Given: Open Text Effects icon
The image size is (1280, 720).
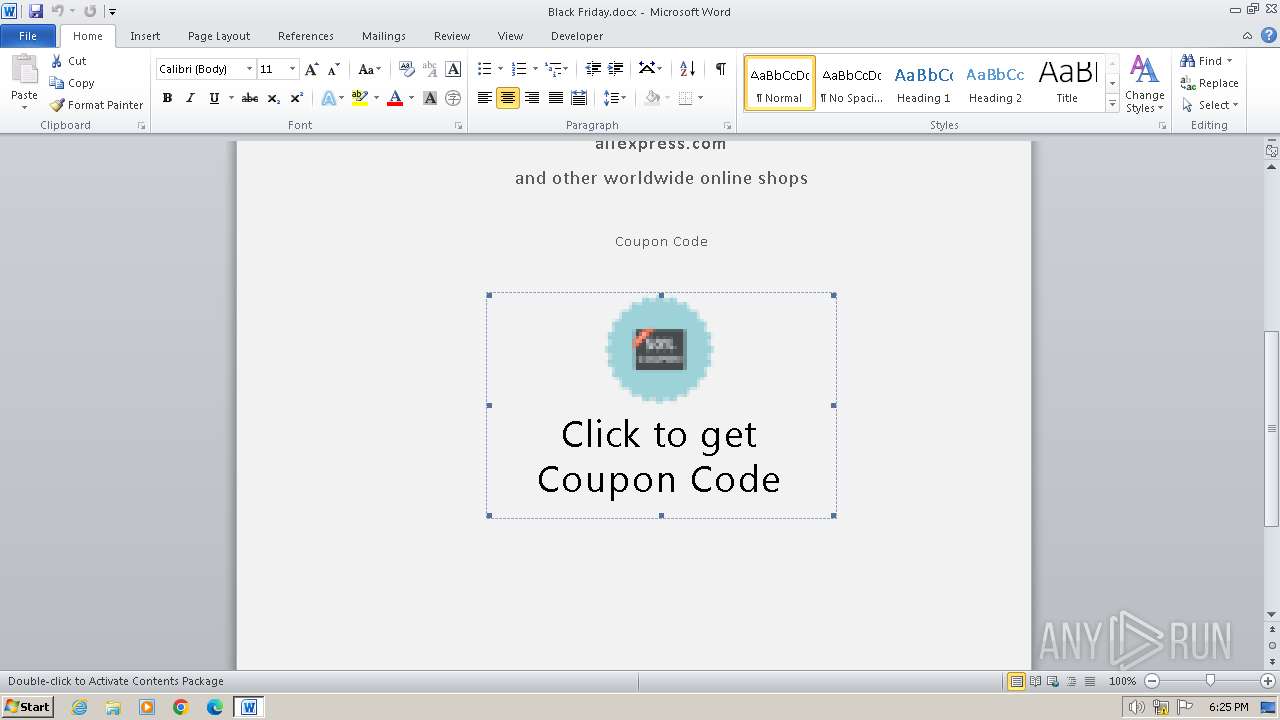Looking at the screenshot, I should click(x=327, y=98).
